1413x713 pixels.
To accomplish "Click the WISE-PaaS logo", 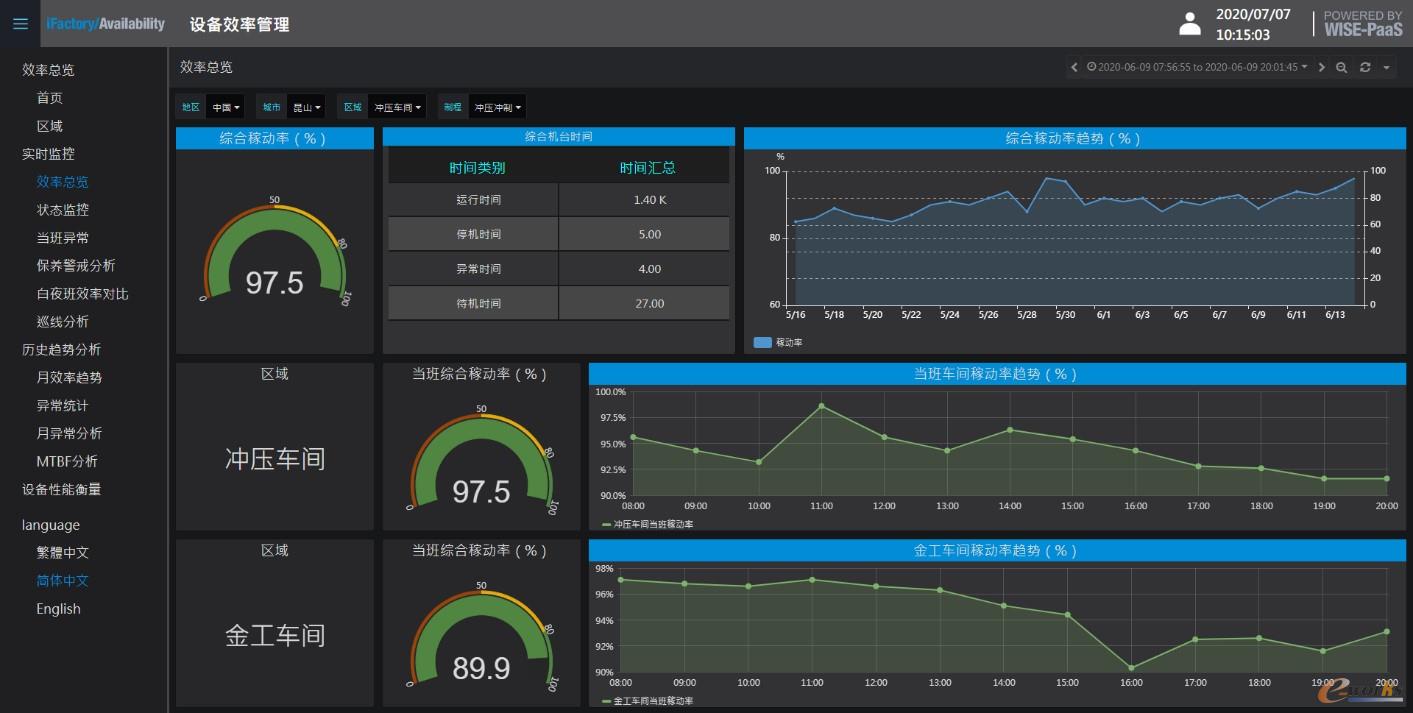I will point(1362,24).
